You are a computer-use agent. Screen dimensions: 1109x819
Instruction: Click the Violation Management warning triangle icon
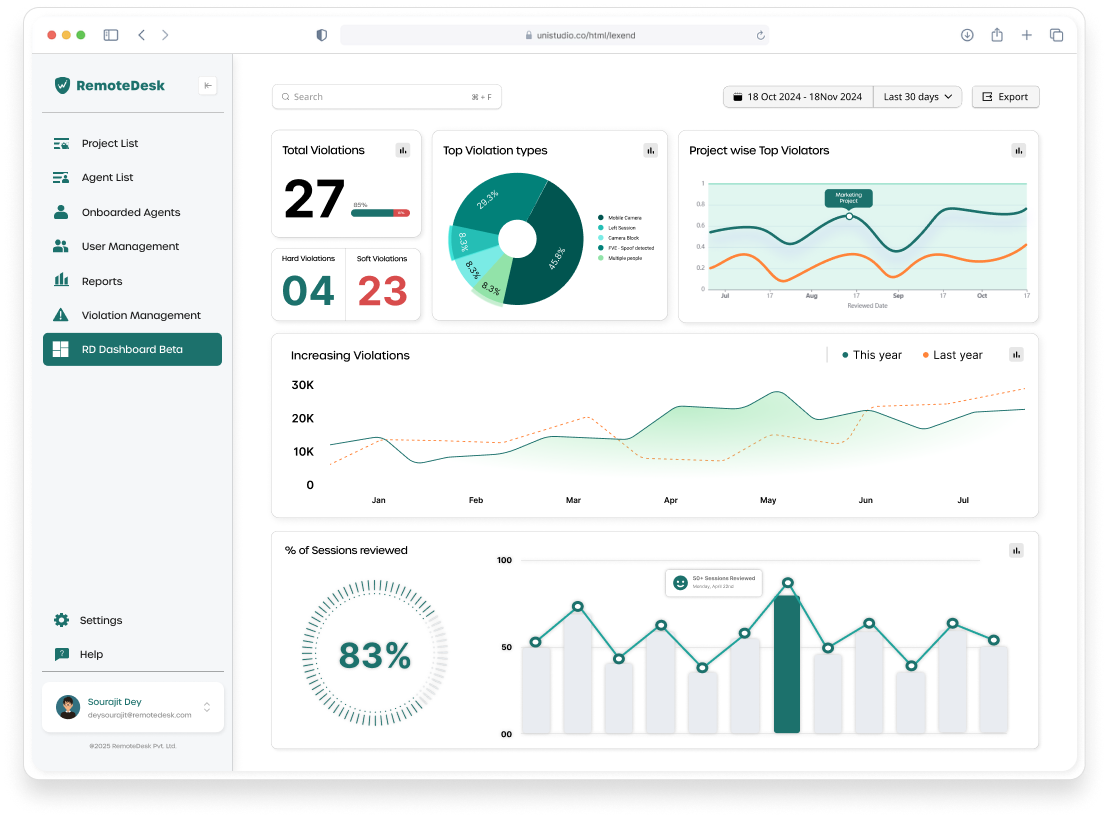tap(62, 315)
